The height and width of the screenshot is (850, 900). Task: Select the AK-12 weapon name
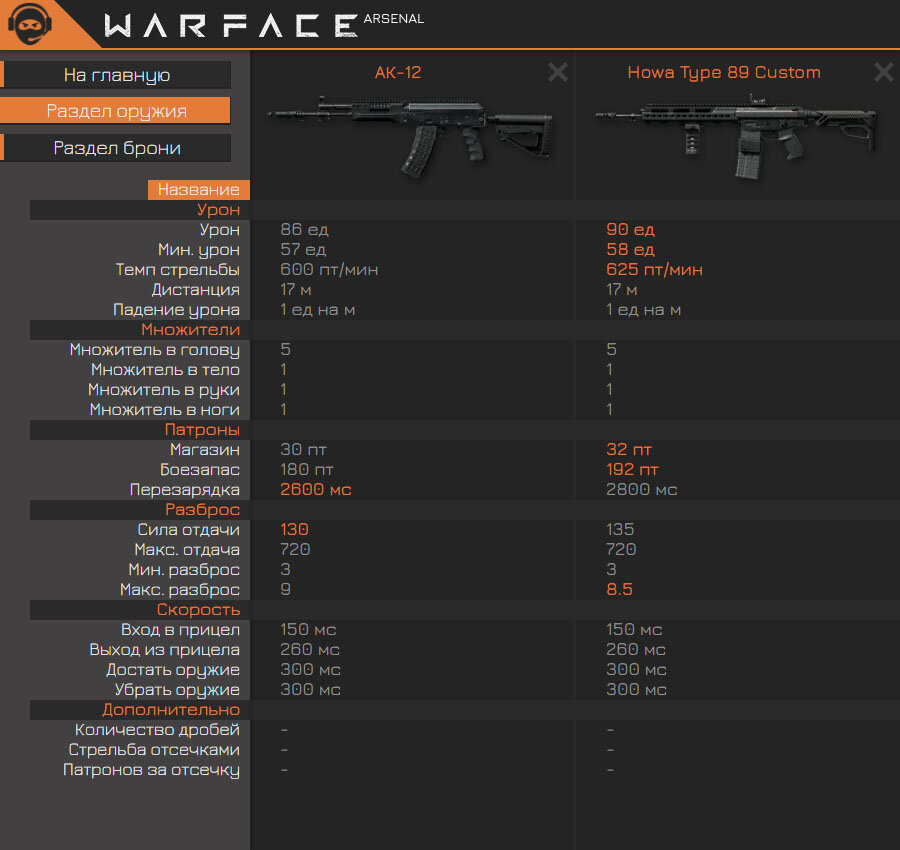pos(398,72)
